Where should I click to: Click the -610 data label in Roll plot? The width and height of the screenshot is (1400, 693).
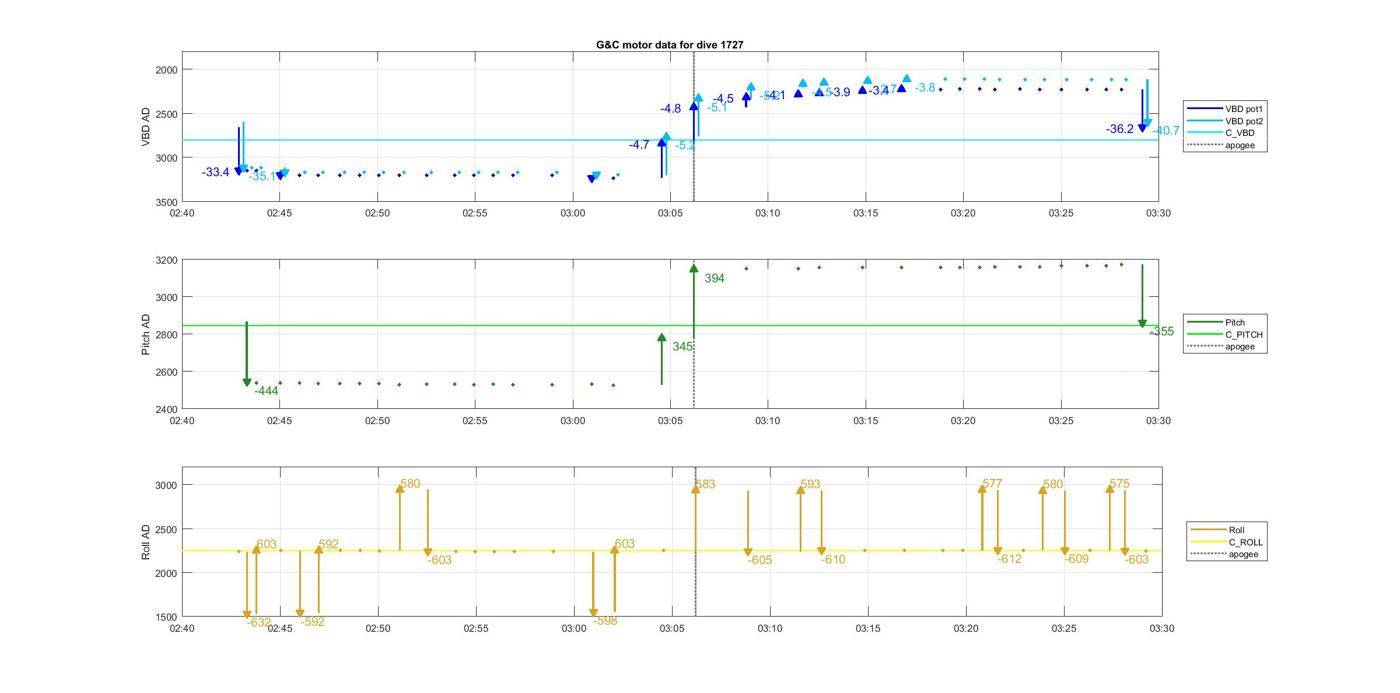(833, 560)
